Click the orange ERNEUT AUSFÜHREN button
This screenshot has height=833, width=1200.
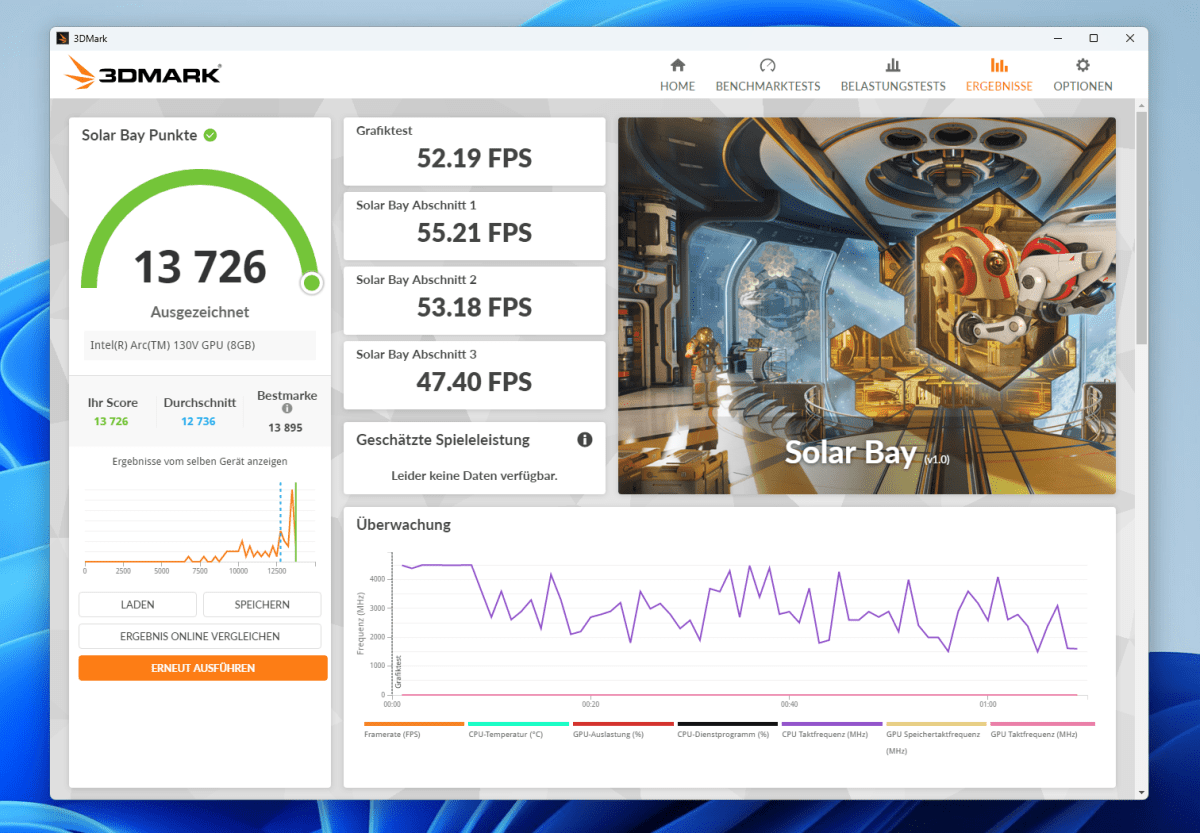(x=203, y=668)
